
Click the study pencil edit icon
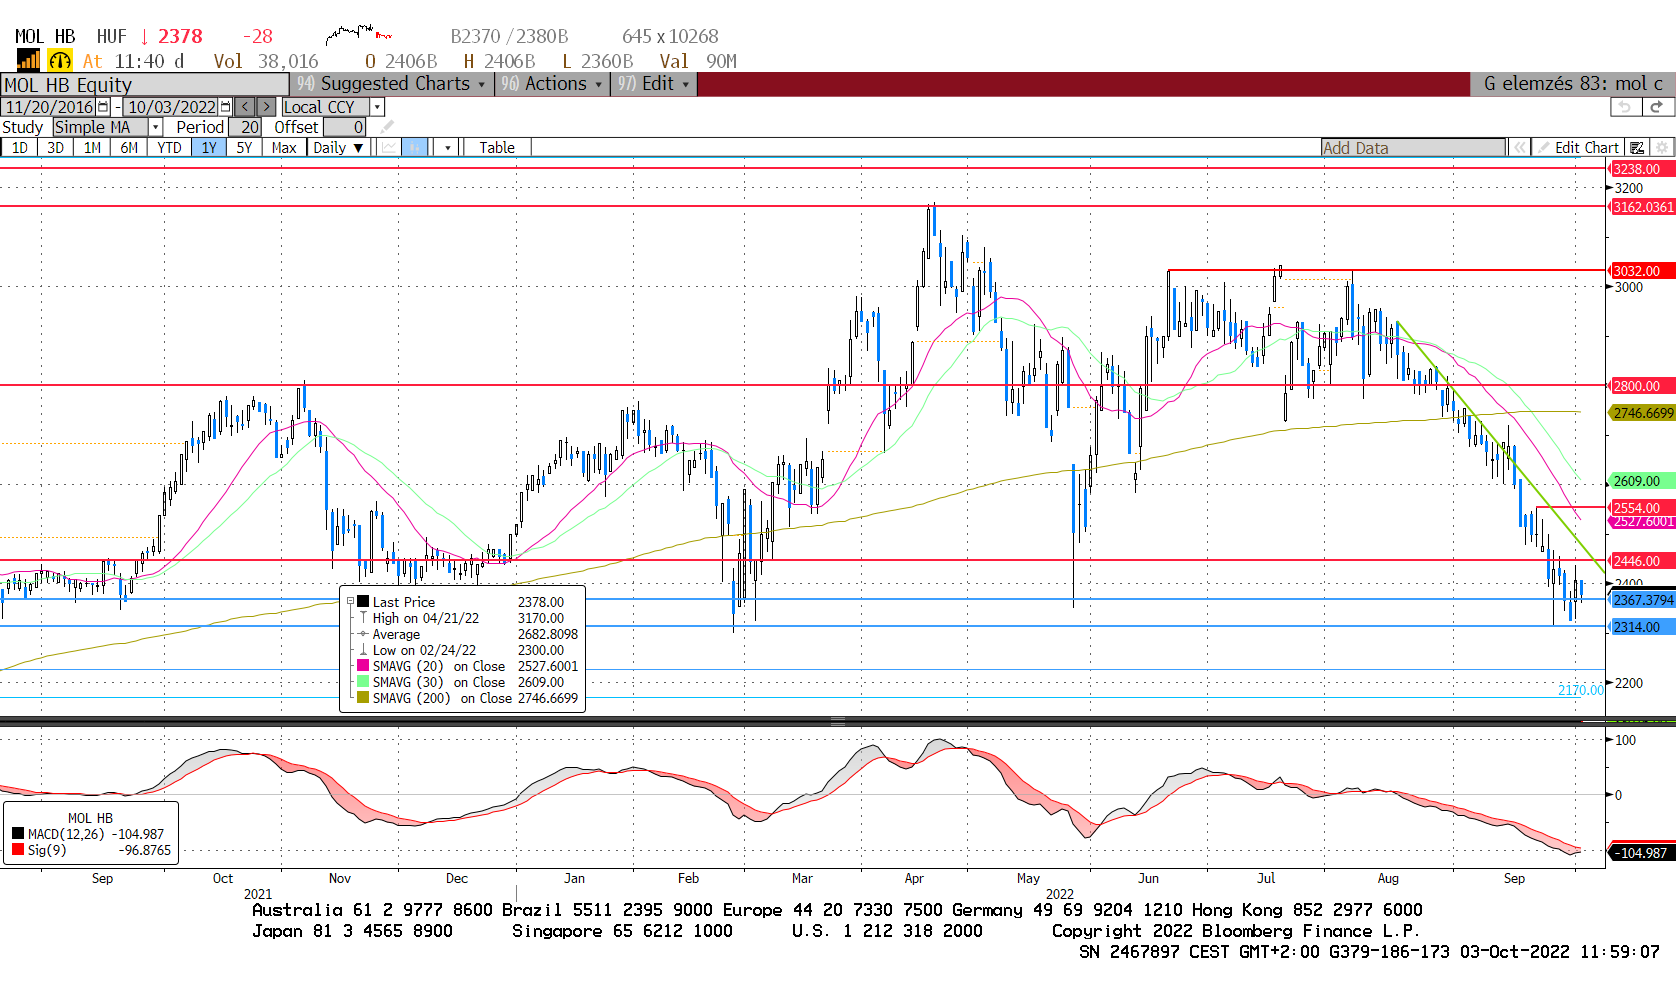point(387,127)
